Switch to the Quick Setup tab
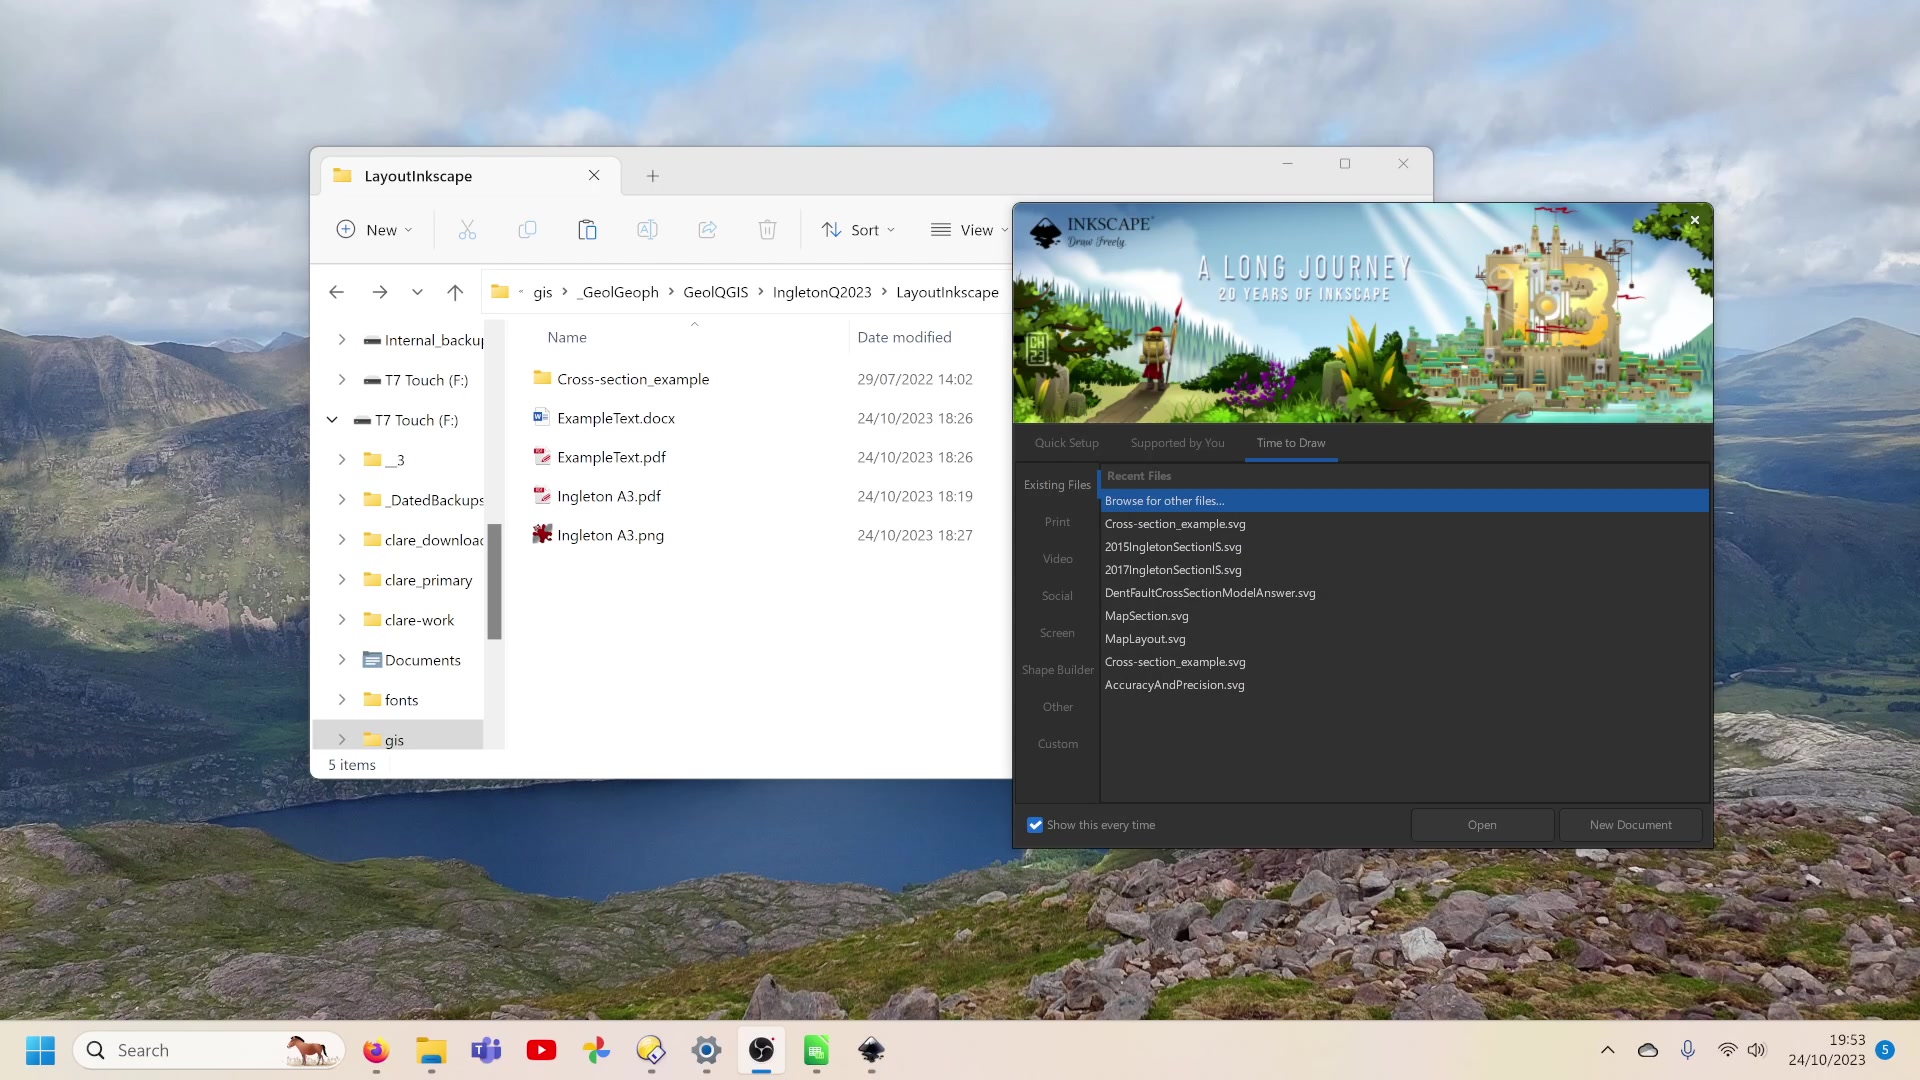Viewport: 1920px width, 1080px height. 1066,443
